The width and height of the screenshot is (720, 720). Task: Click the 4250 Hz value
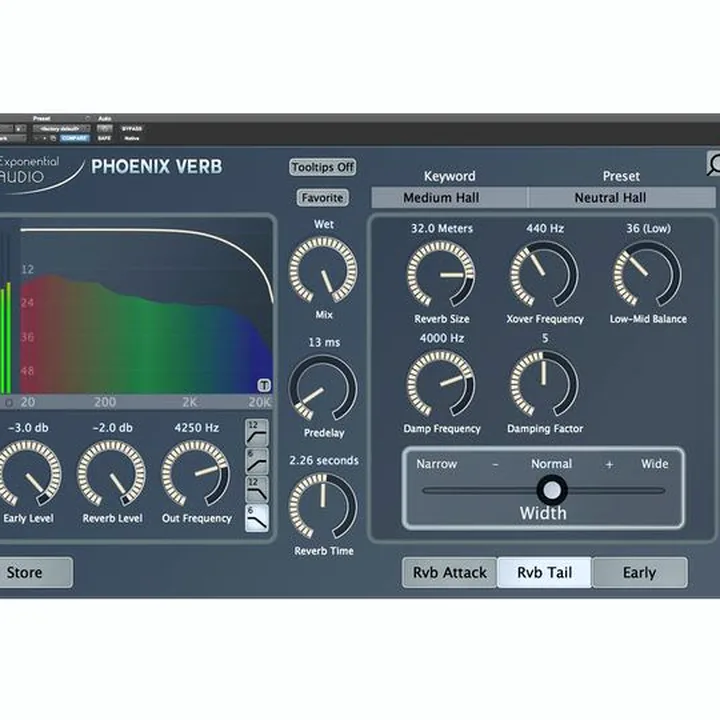pyautogui.click(x=197, y=428)
